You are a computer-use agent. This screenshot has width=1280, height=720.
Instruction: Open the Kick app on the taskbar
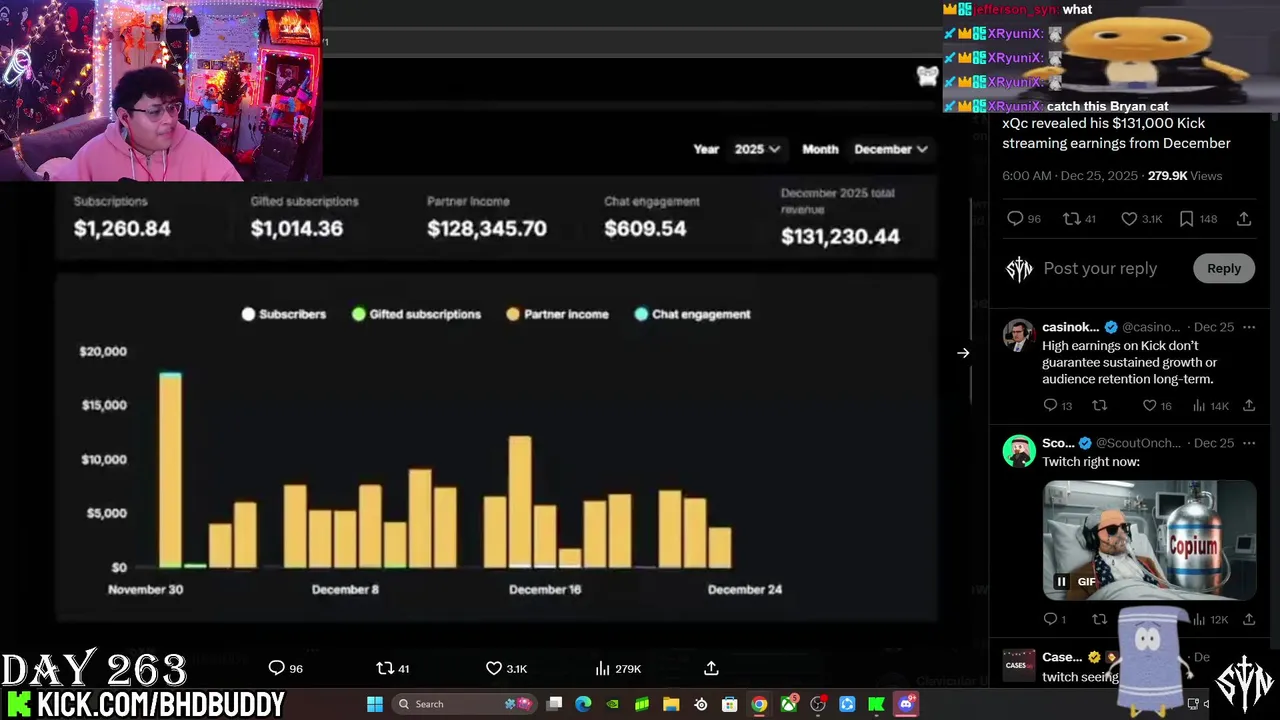(876, 704)
